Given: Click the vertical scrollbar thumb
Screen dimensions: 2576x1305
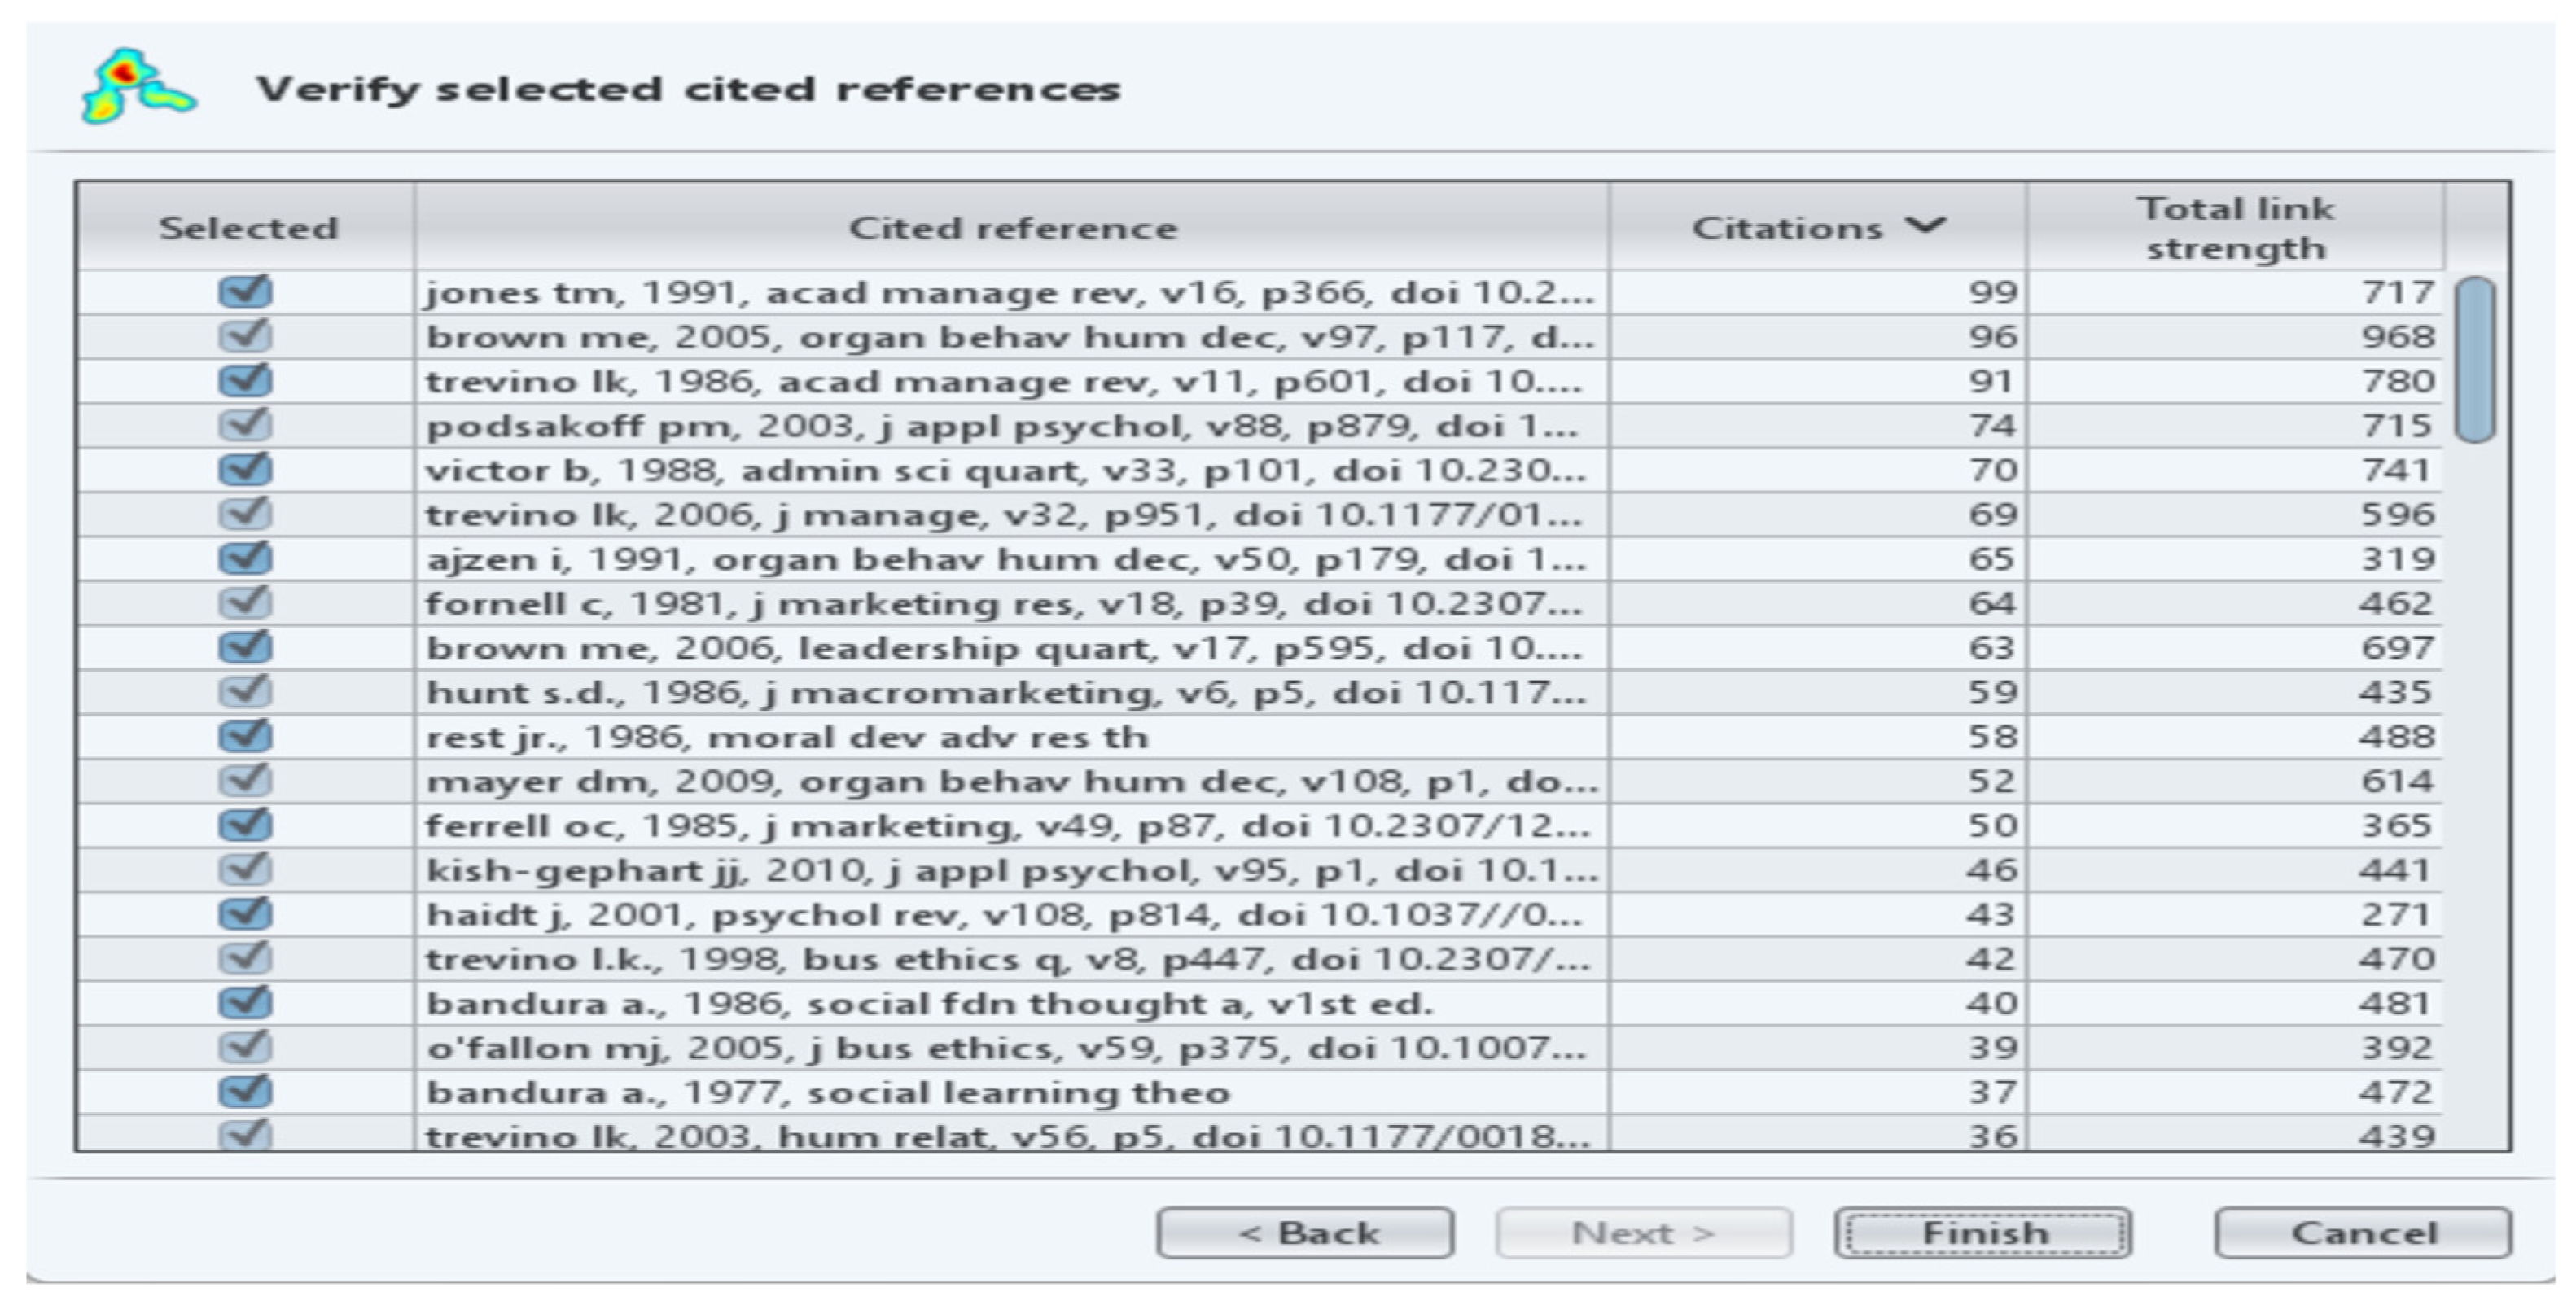Looking at the screenshot, I should click(2475, 360).
